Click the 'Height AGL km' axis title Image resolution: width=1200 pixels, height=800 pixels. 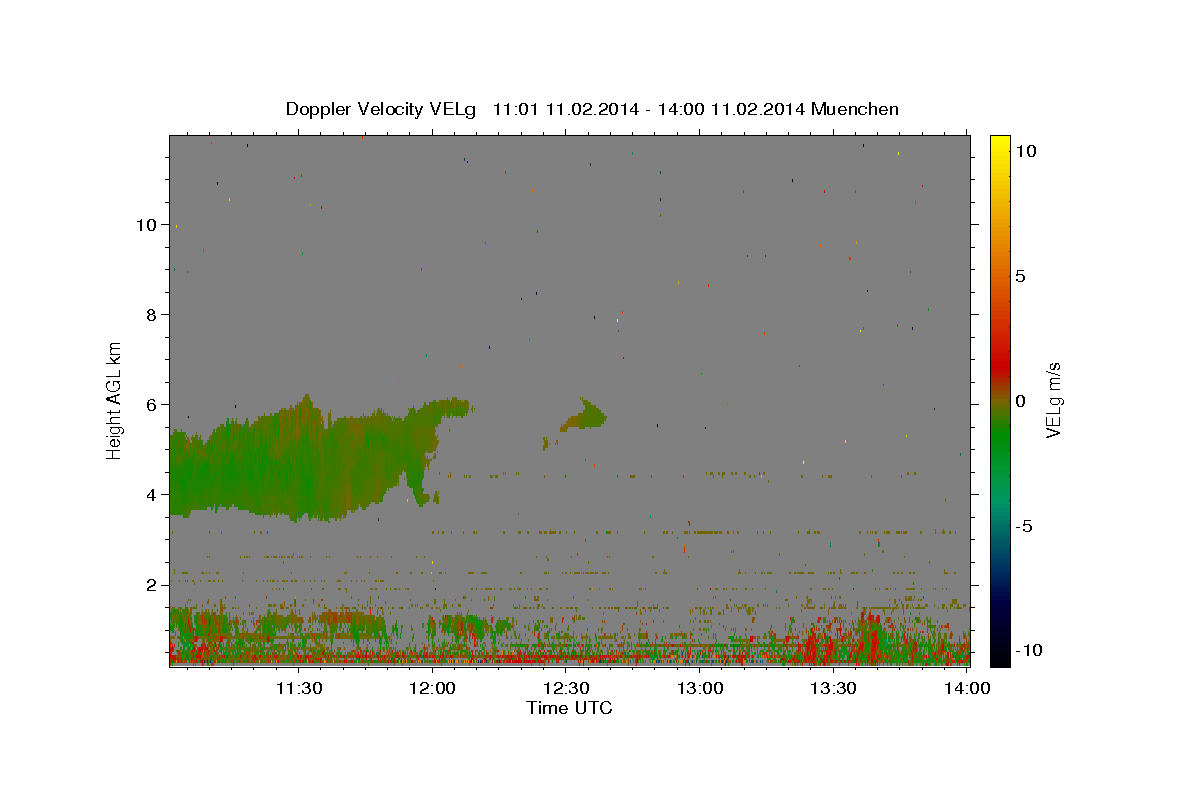tap(115, 399)
